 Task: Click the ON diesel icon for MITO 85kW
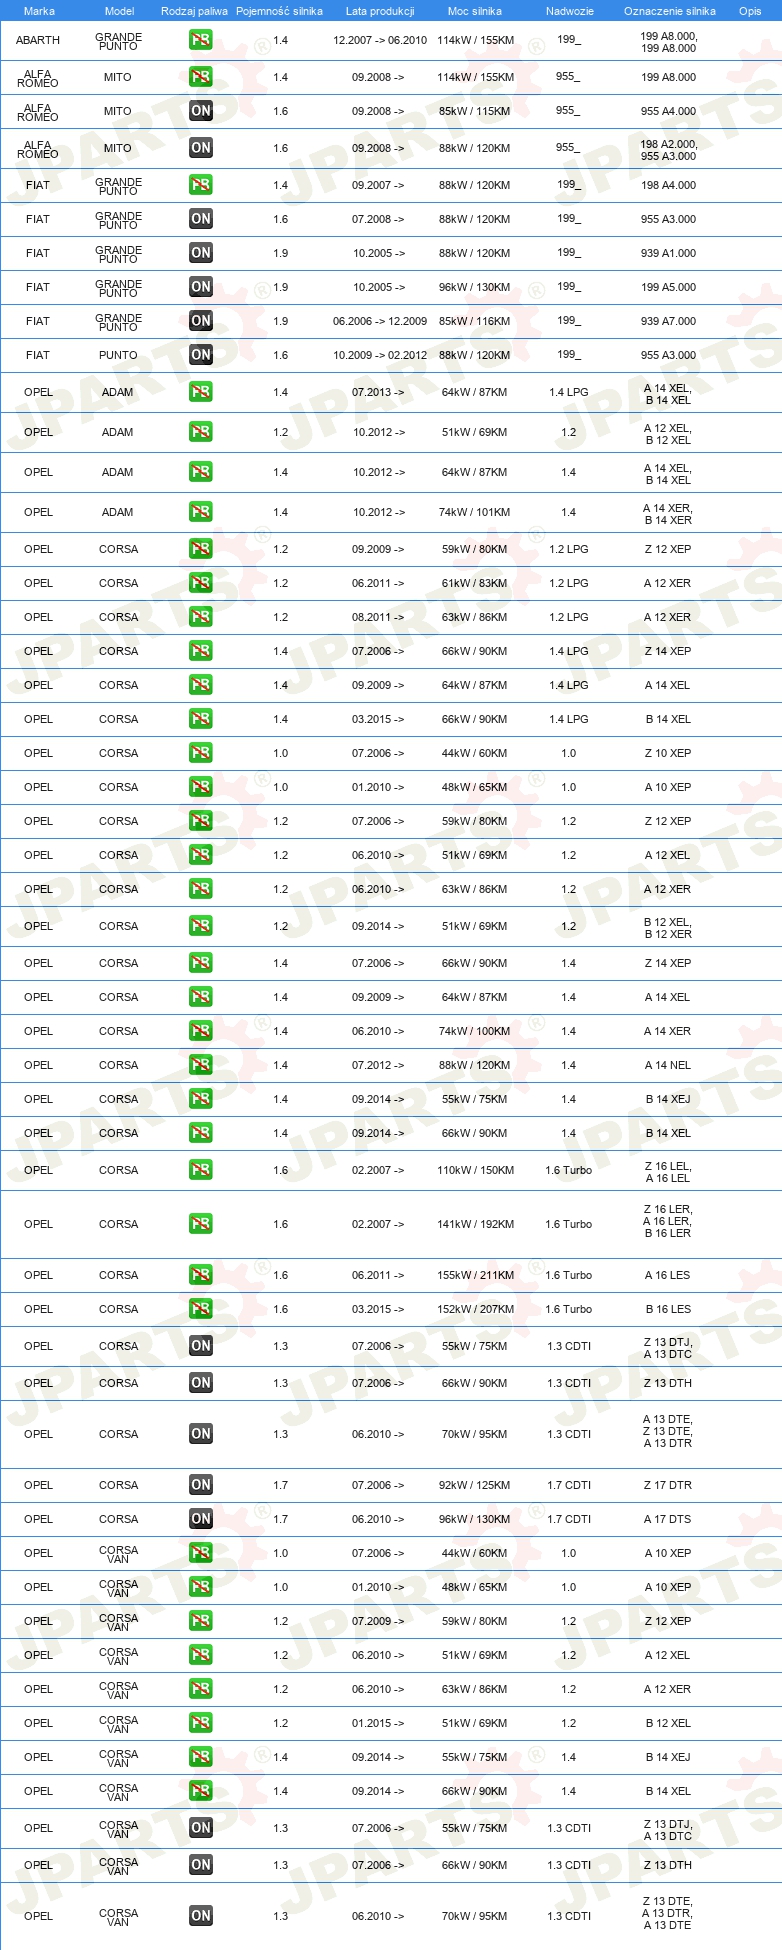(201, 111)
